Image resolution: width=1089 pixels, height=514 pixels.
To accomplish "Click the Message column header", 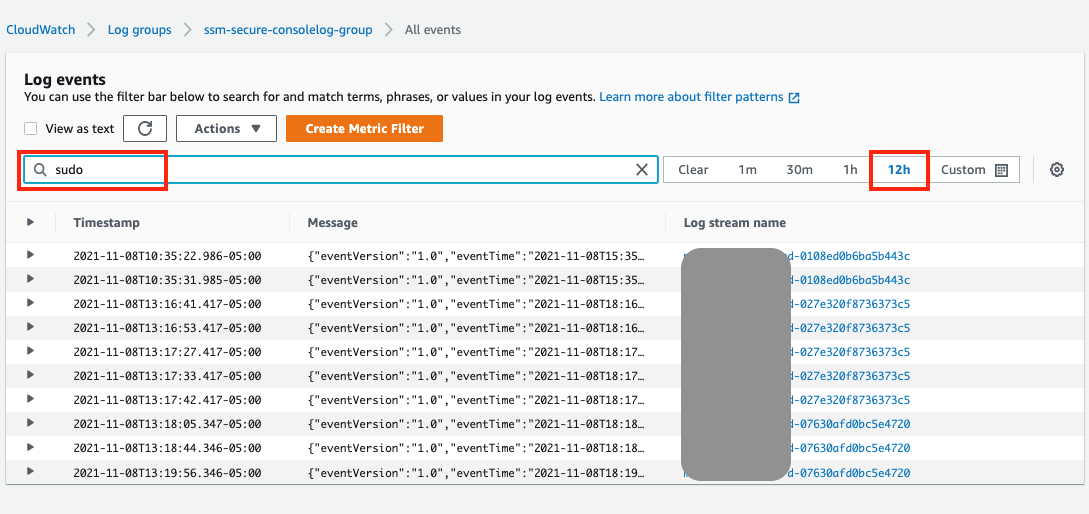I will [x=333, y=223].
